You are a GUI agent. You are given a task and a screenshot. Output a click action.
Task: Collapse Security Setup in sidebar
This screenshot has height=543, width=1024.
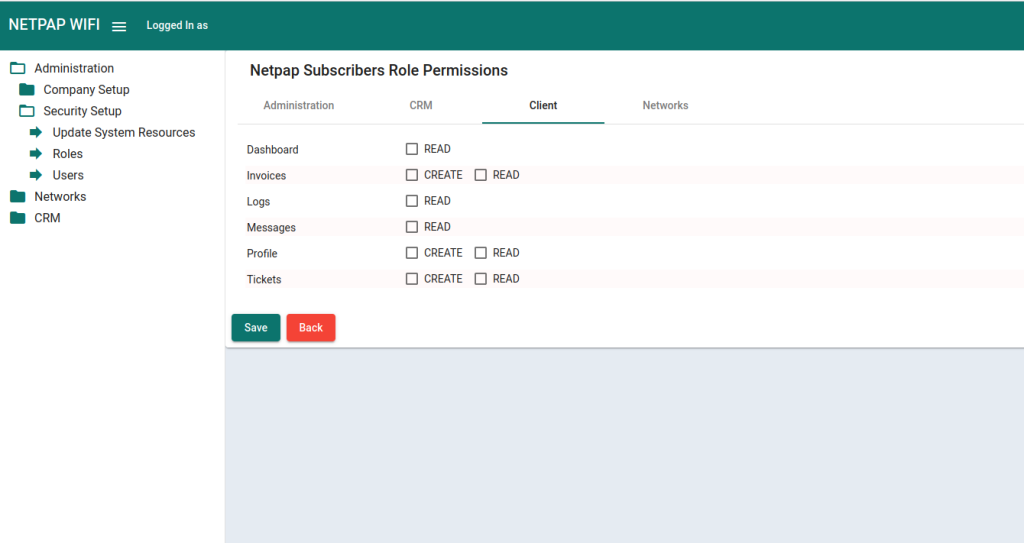[82, 111]
